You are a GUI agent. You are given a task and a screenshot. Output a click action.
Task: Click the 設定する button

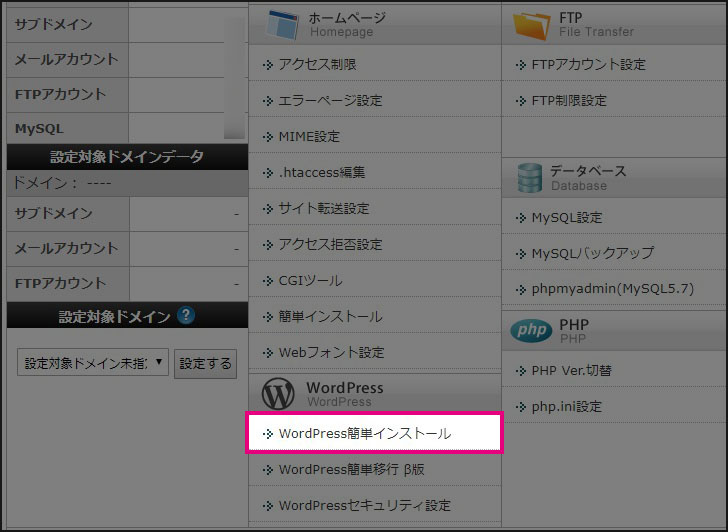pos(205,363)
